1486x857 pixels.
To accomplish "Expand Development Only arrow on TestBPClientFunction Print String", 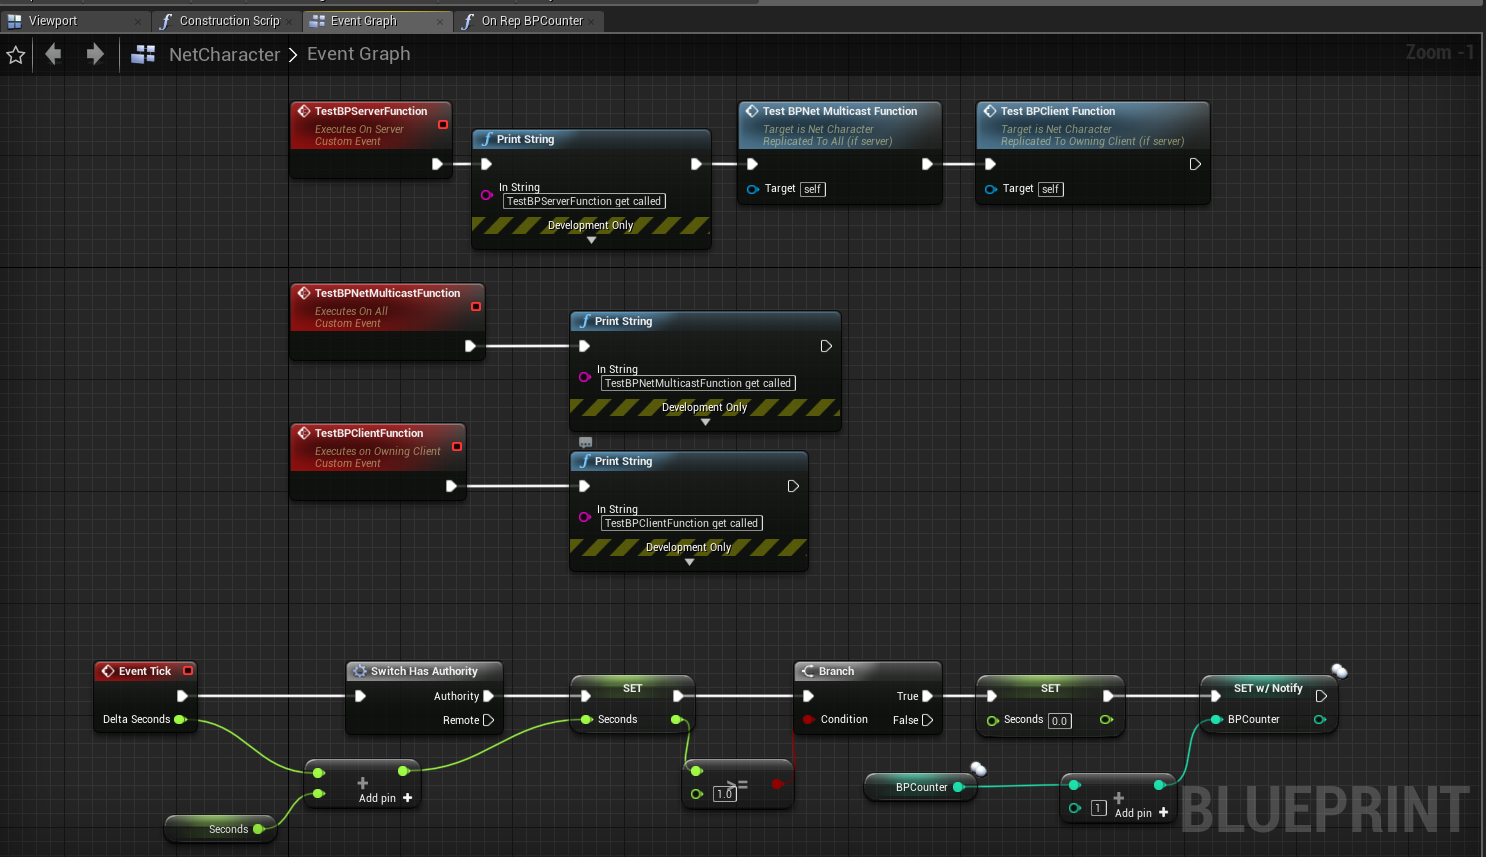I will pos(689,562).
